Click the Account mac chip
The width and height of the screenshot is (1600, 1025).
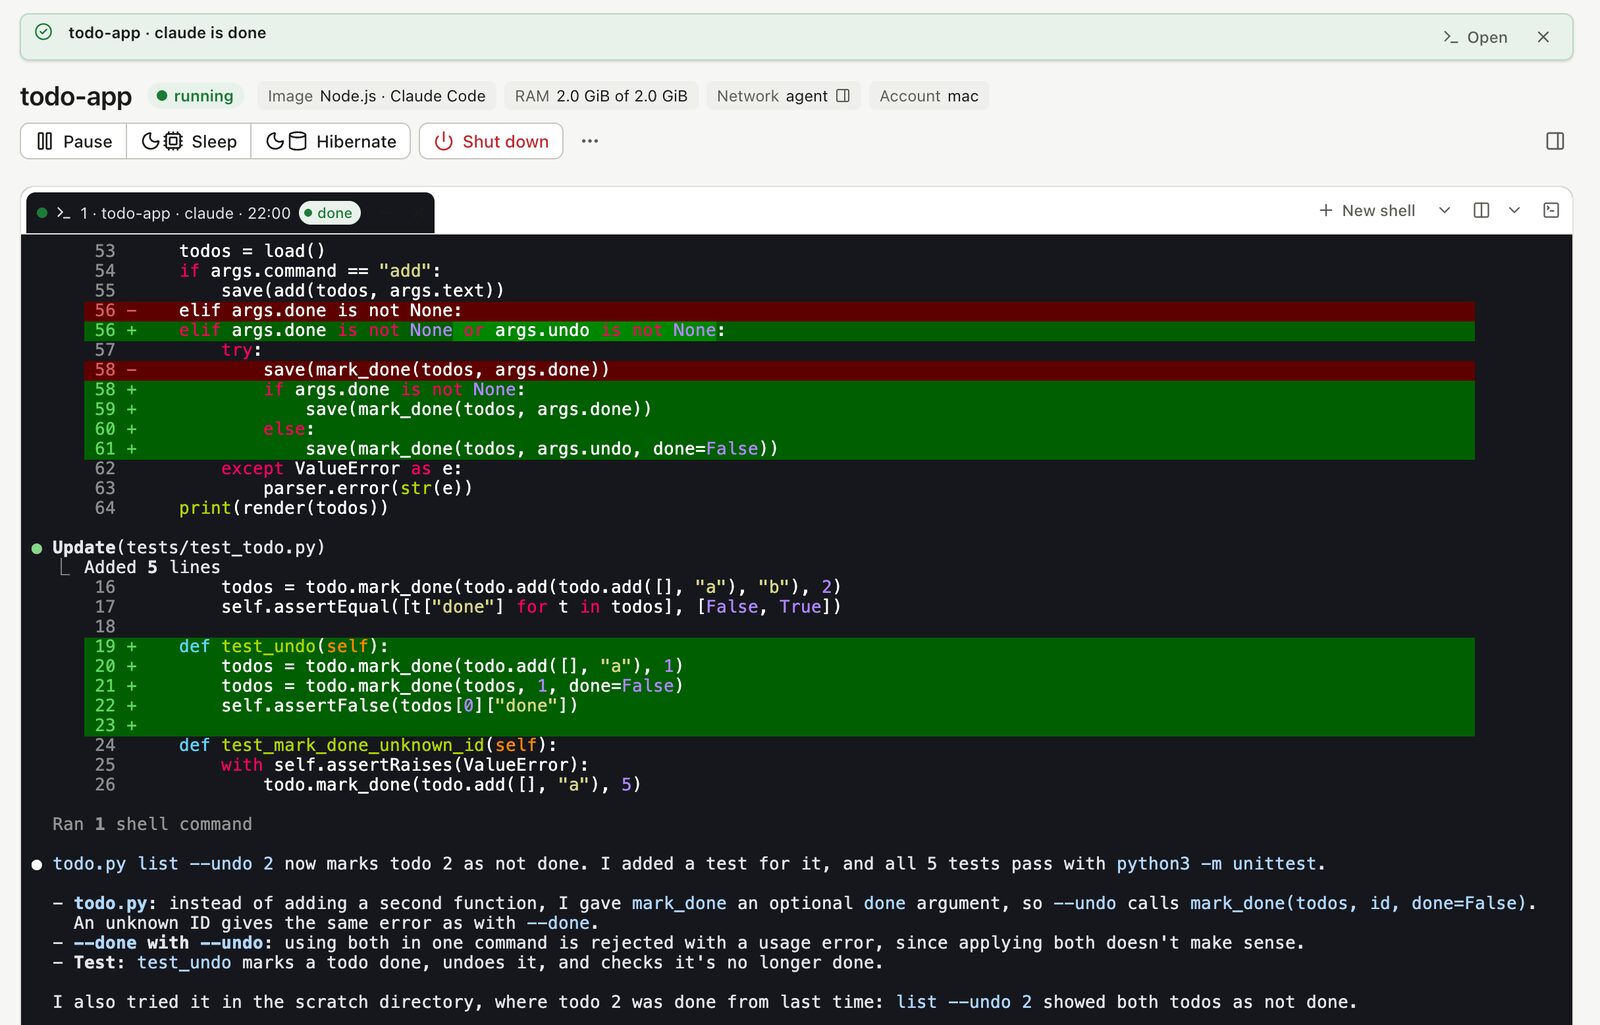pos(929,96)
